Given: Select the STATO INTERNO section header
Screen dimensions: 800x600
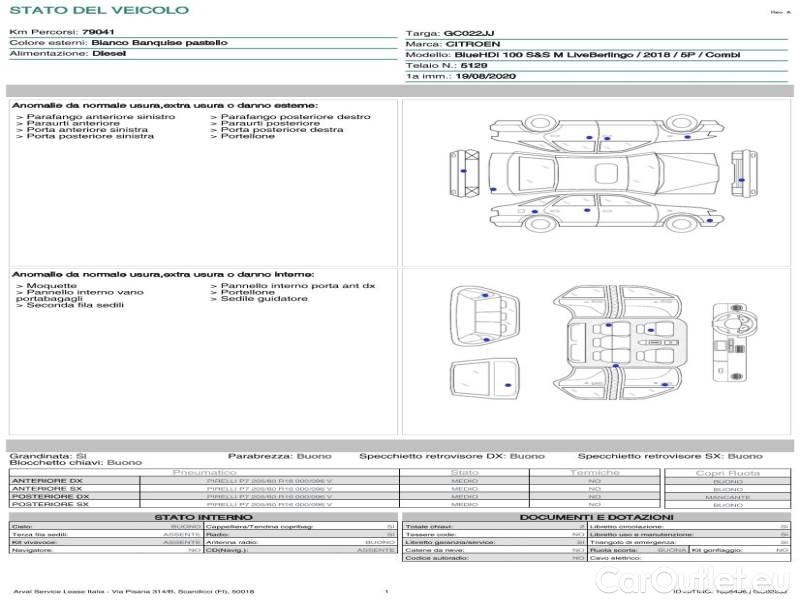Looking at the screenshot, I should pos(204,517).
